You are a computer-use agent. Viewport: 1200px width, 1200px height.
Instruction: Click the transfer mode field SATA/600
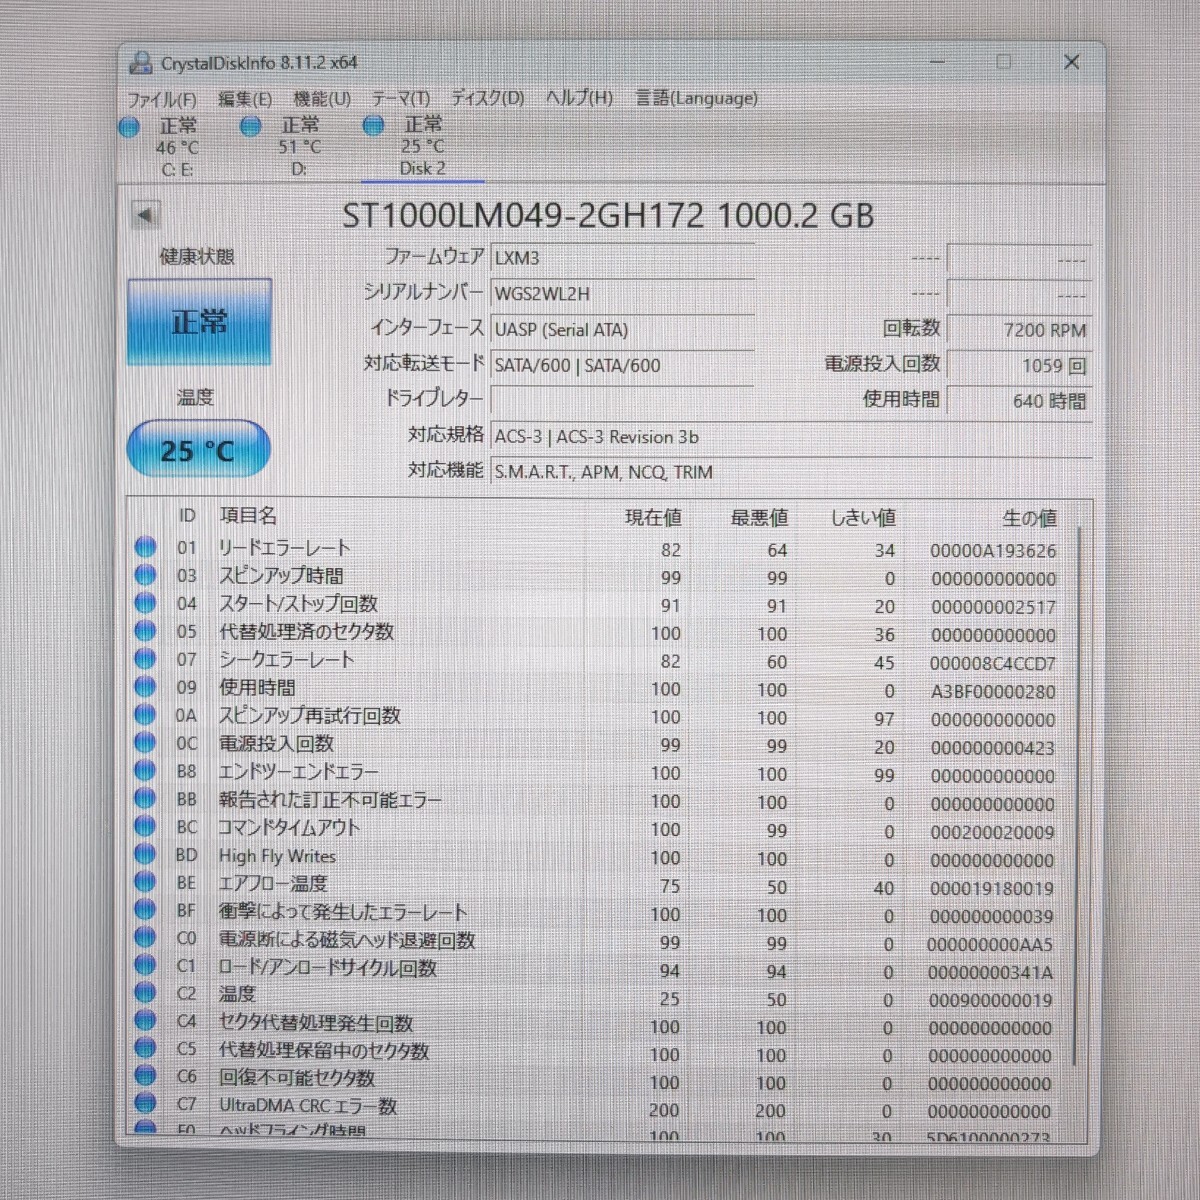pyautogui.click(x=622, y=365)
